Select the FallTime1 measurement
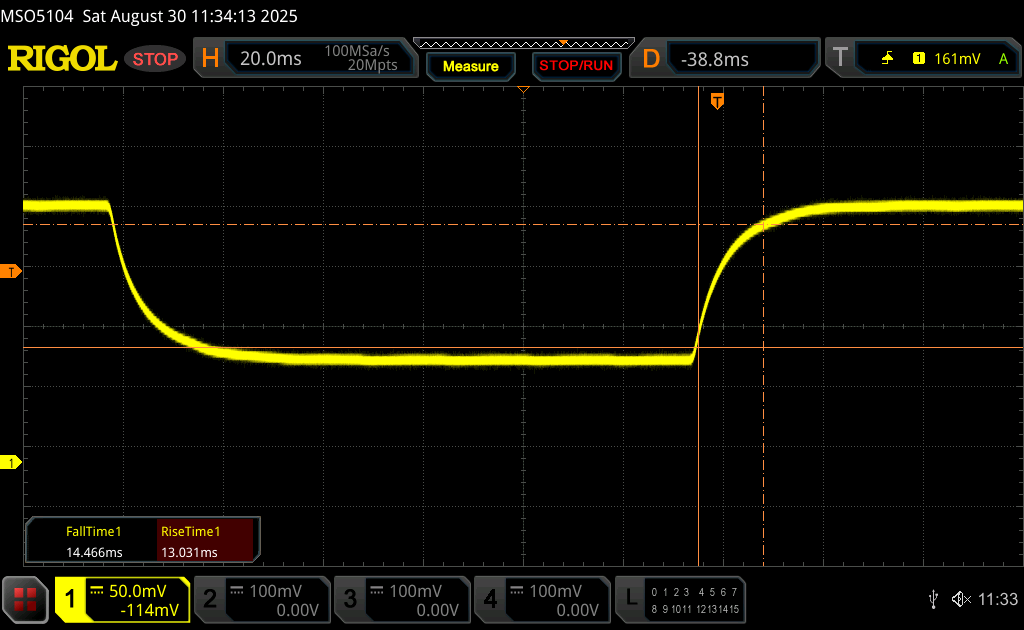The image size is (1024, 630). pyautogui.click(x=93, y=531)
